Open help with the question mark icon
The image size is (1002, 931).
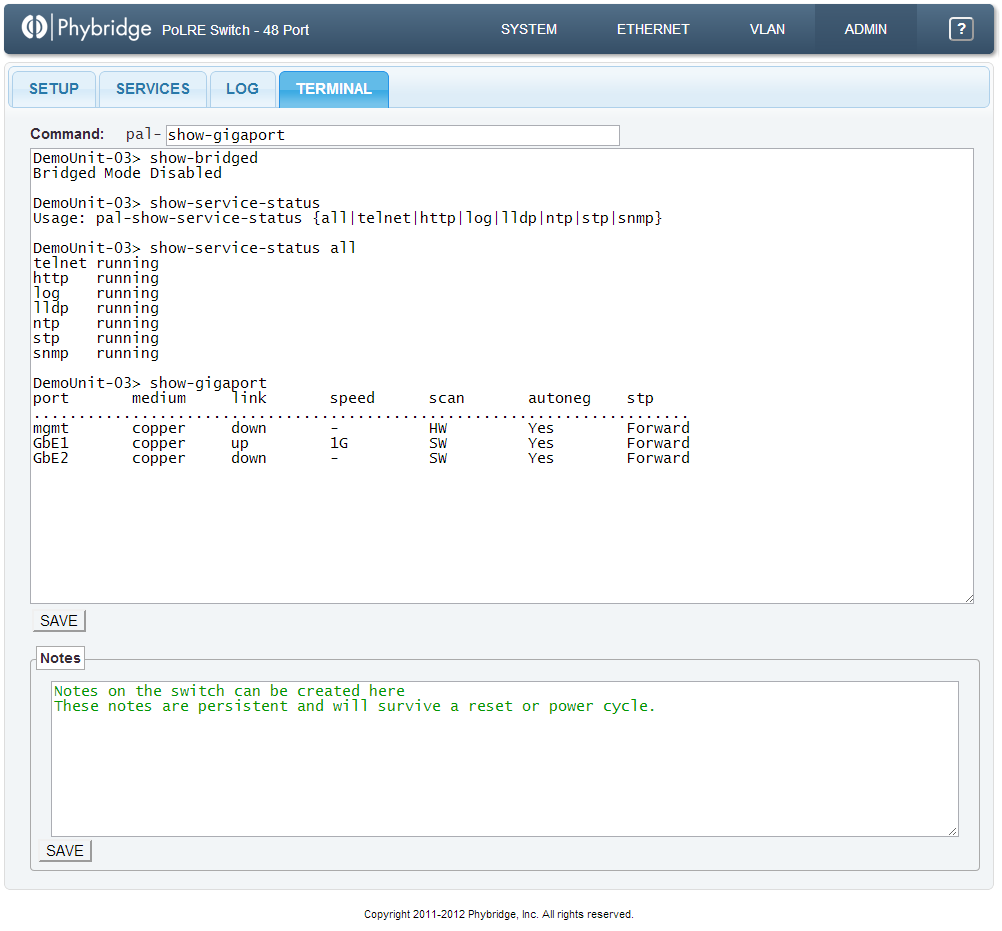coord(961,29)
